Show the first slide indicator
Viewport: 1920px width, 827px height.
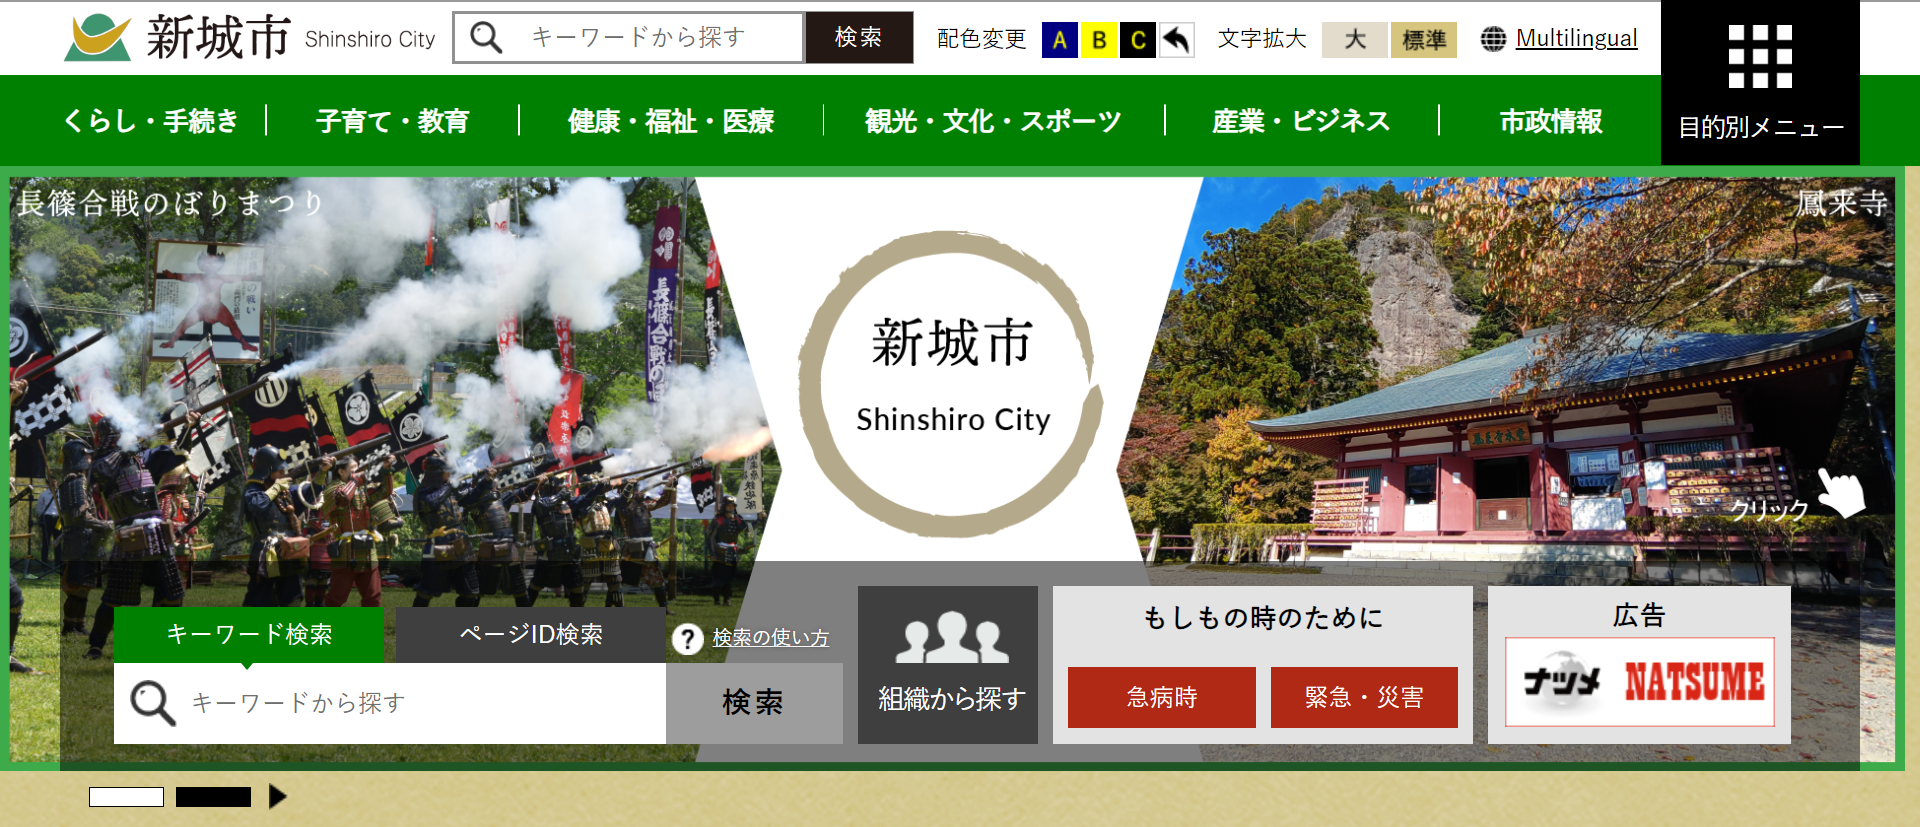[x=126, y=797]
